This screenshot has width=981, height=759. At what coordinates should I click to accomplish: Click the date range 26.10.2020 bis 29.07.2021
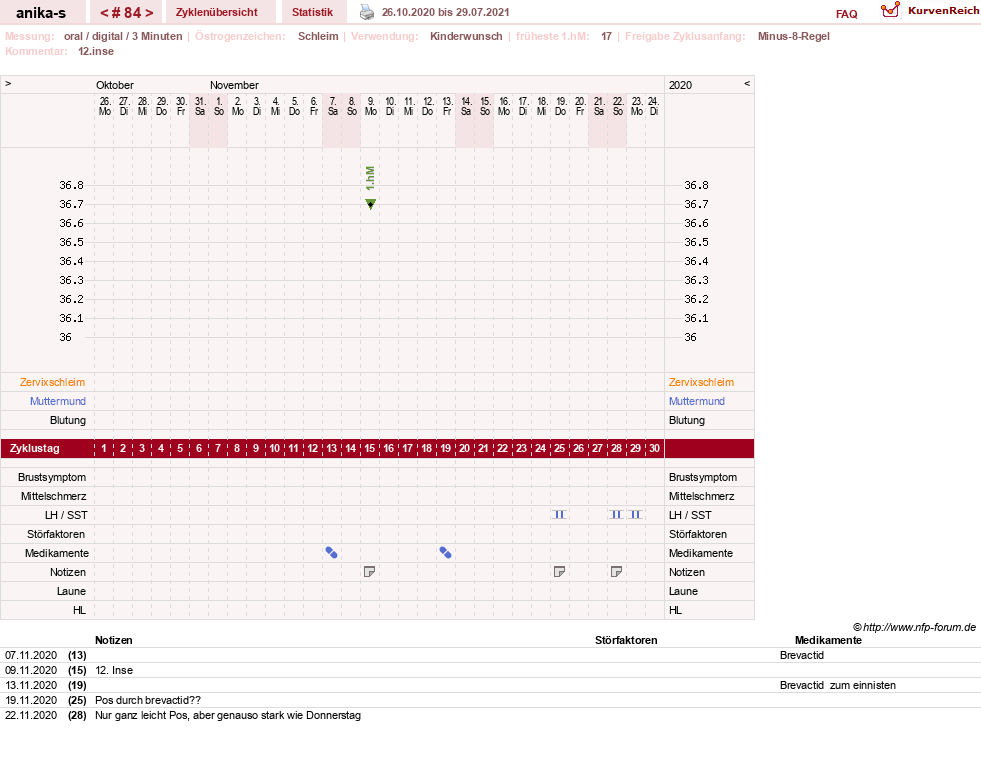click(x=445, y=12)
